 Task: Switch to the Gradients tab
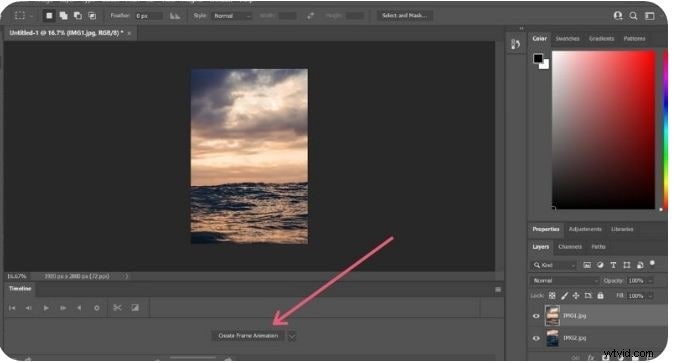[601, 38]
